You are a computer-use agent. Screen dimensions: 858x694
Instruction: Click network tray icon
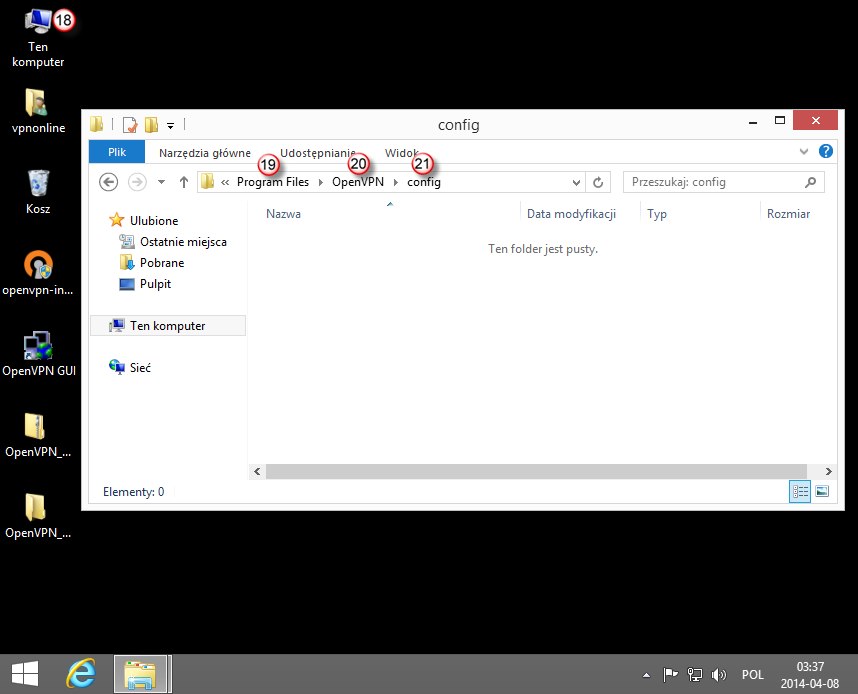(x=694, y=675)
